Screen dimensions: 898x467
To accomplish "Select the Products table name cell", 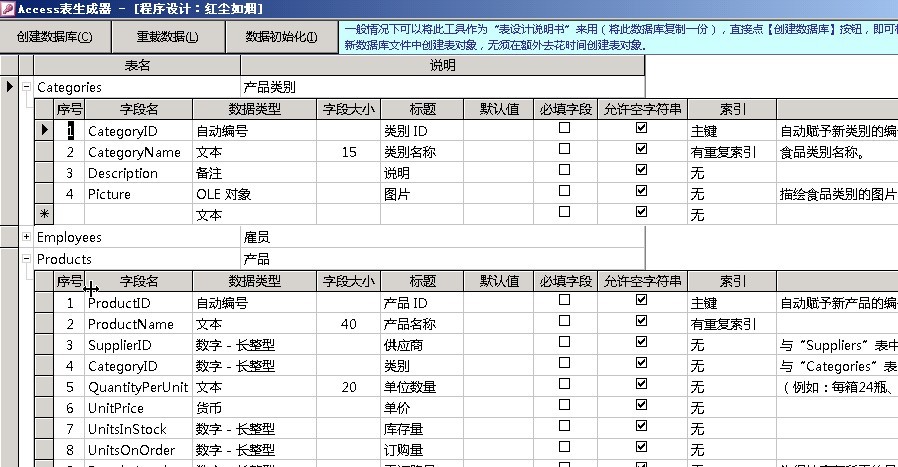I will pos(137,259).
